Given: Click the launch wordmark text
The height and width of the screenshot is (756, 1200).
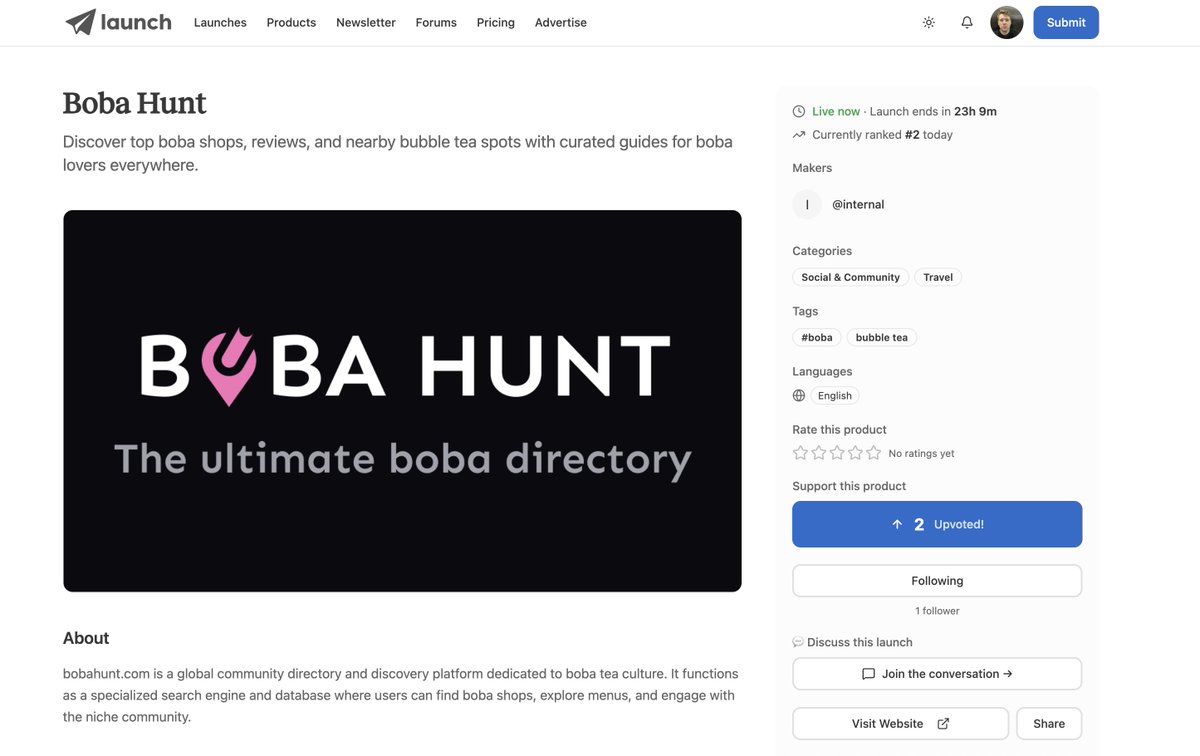Looking at the screenshot, I should point(136,22).
